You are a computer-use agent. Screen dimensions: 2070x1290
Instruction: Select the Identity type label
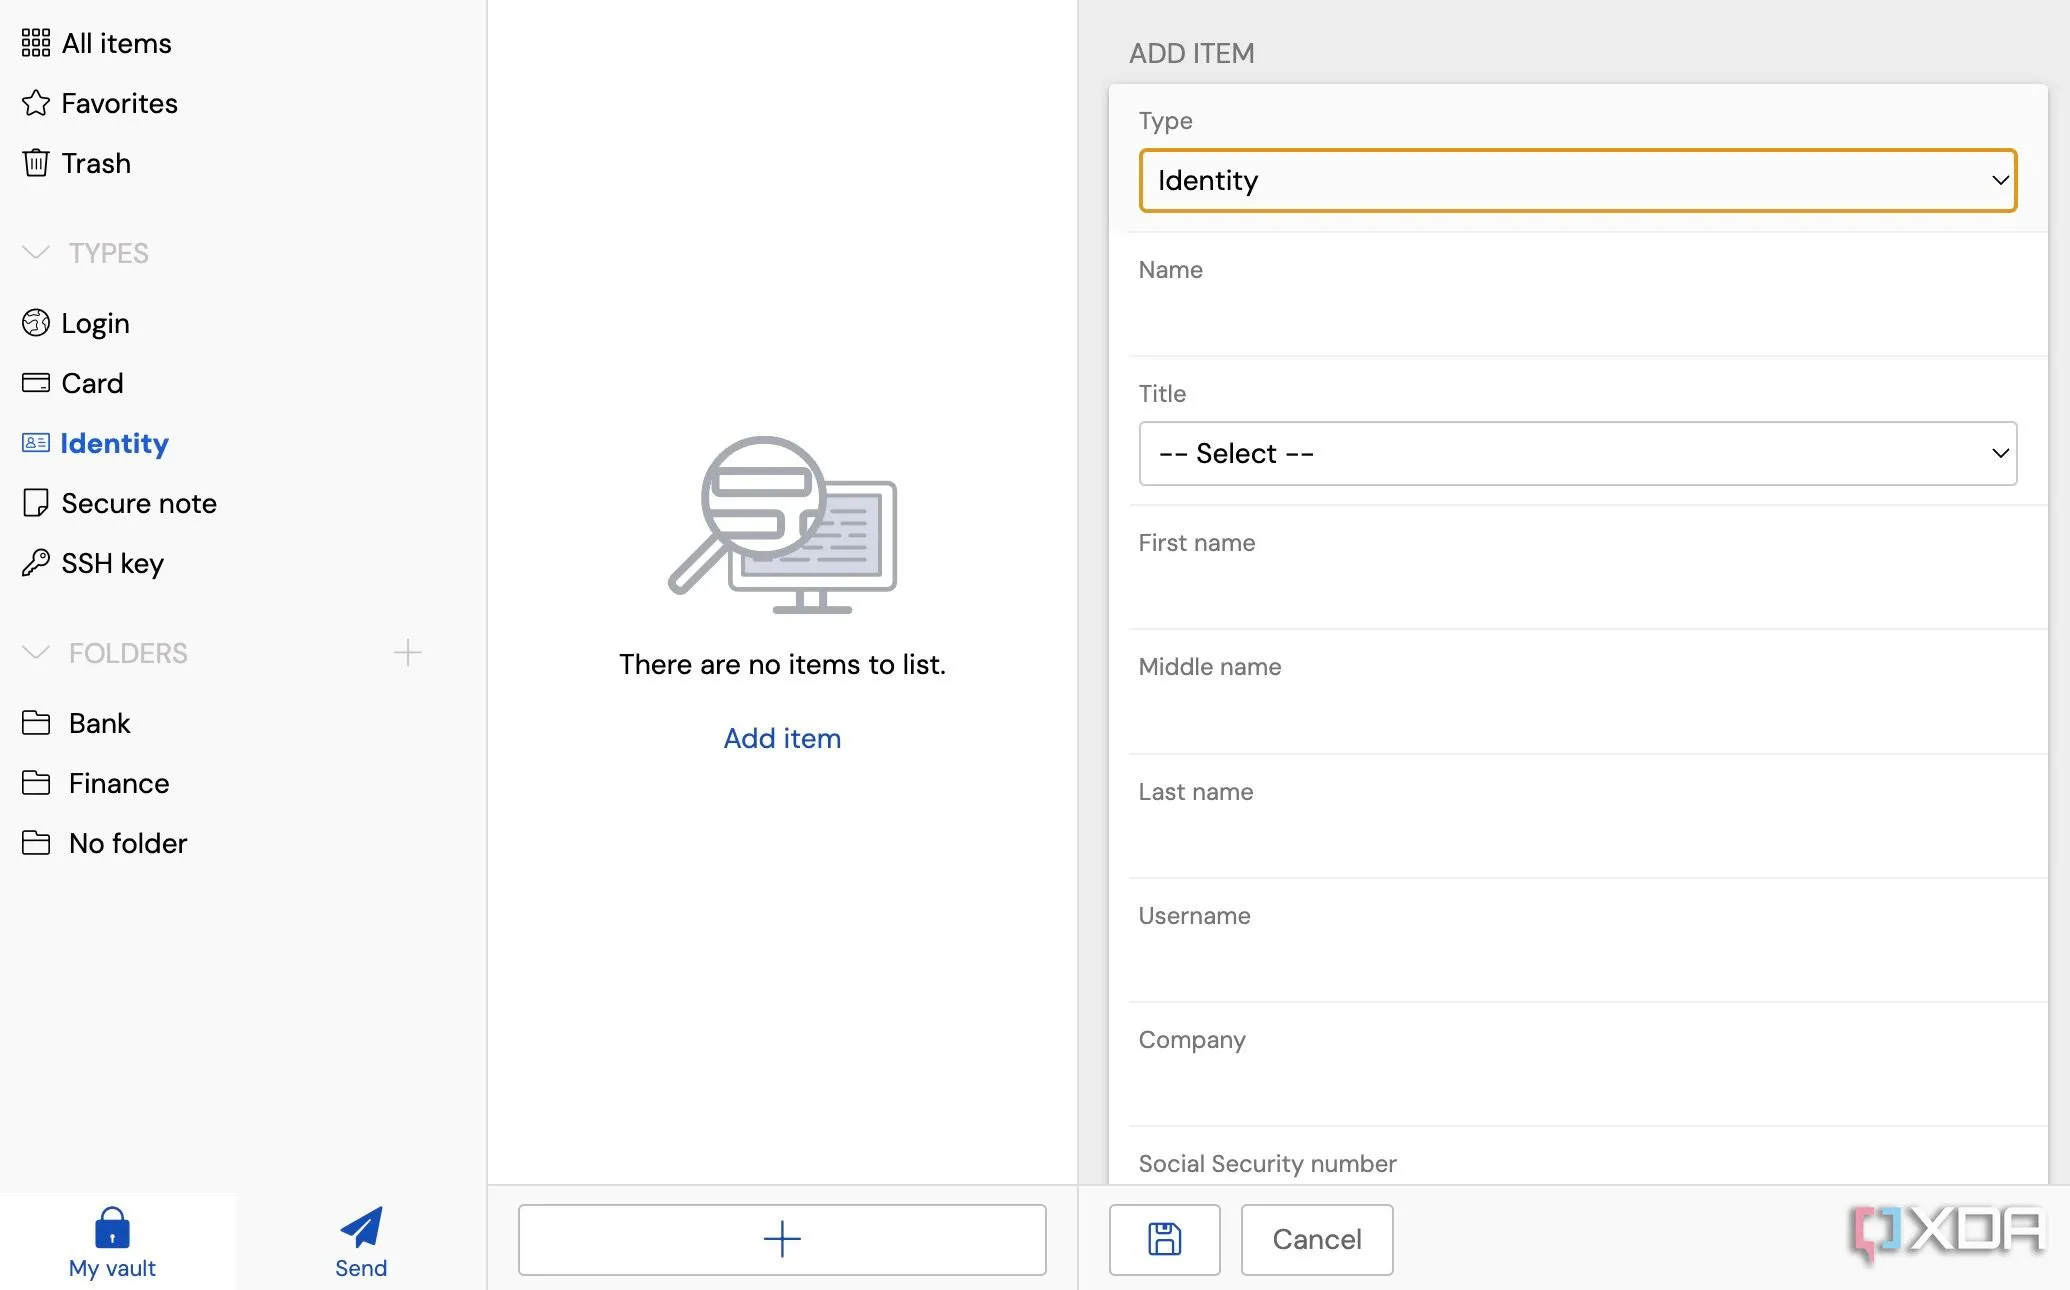coord(114,443)
